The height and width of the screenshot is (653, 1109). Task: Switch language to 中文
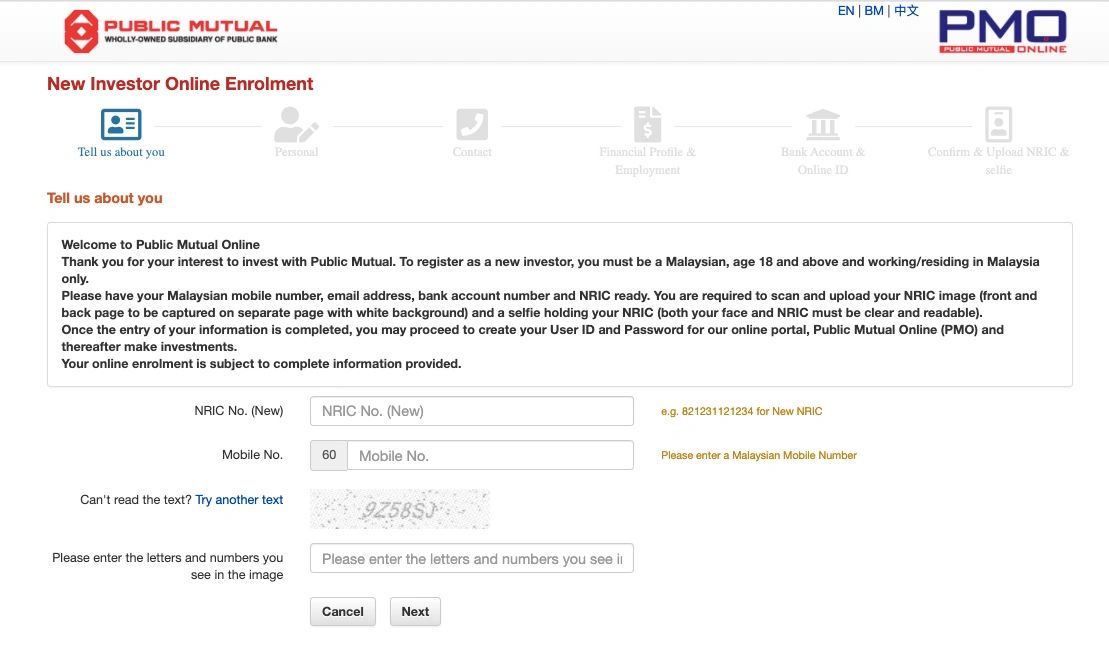tap(906, 11)
